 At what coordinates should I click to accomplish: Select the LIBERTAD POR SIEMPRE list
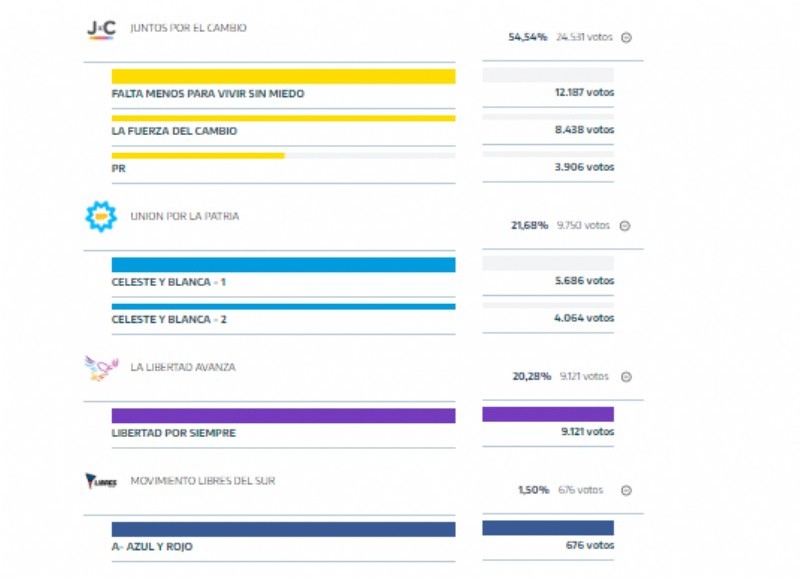coord(173,433)
